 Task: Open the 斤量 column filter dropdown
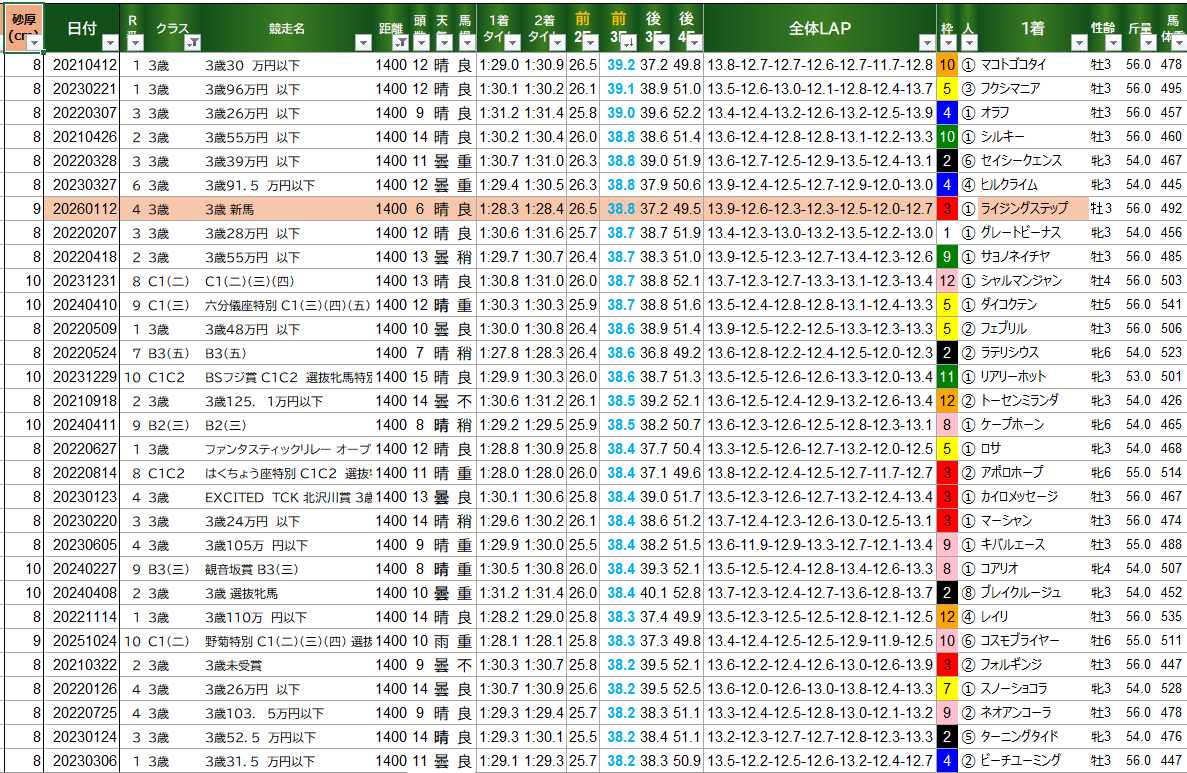click(x=1148, y=43)
